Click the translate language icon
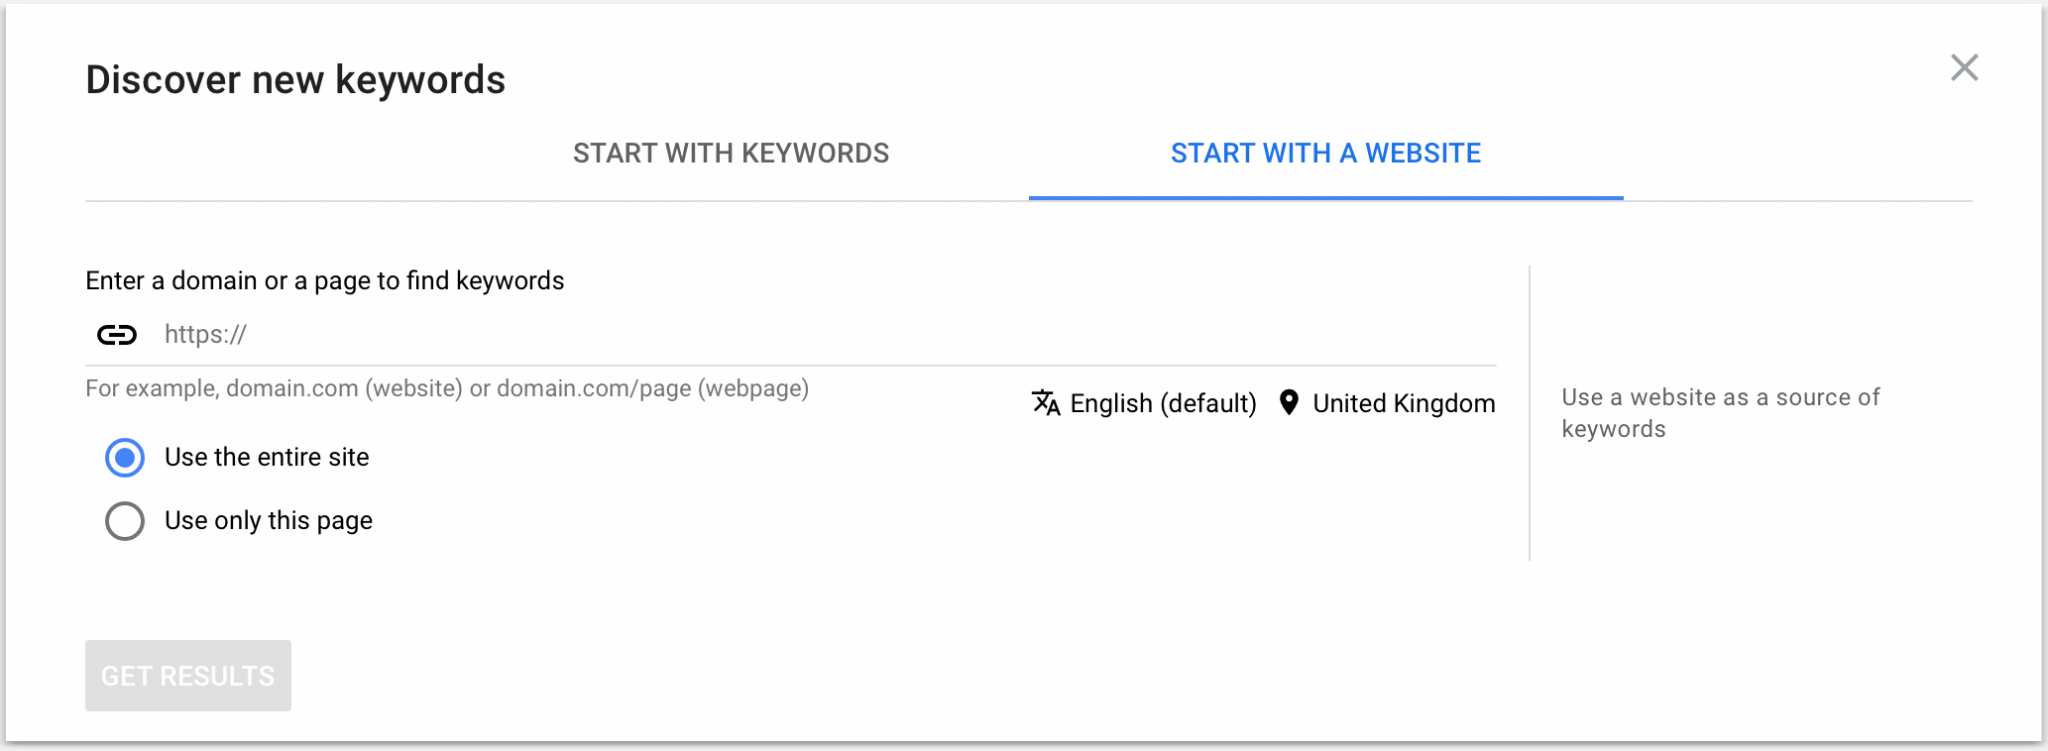Viewport: 2048px width, 751px height. click(1046, 402)
